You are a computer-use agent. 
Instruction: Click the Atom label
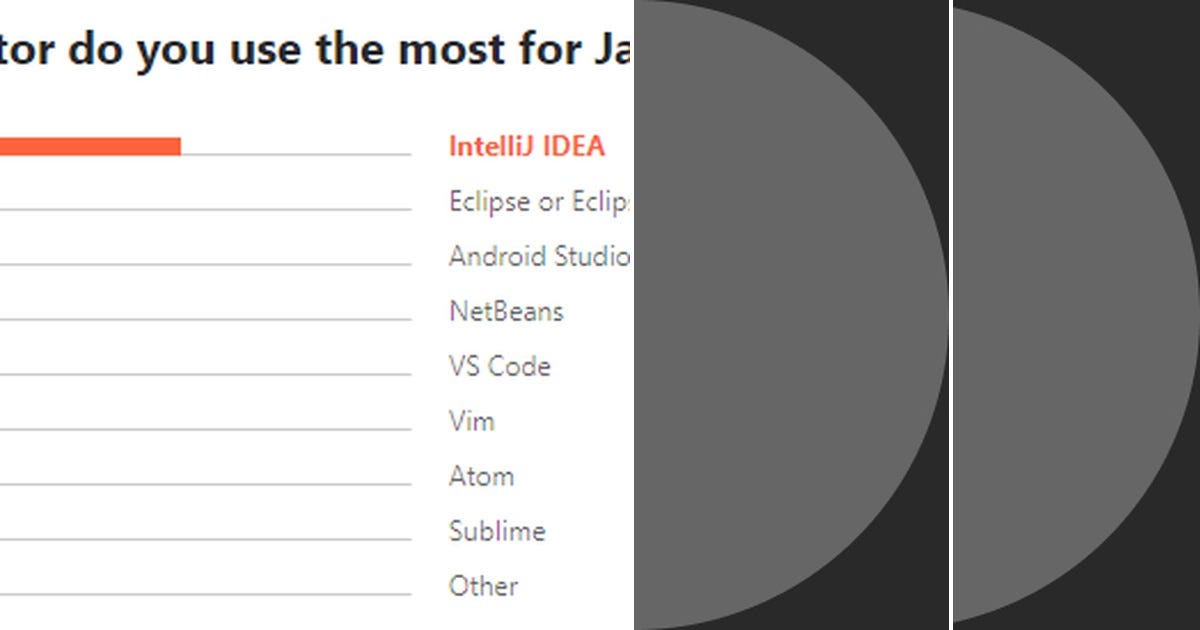click(482, 476)
